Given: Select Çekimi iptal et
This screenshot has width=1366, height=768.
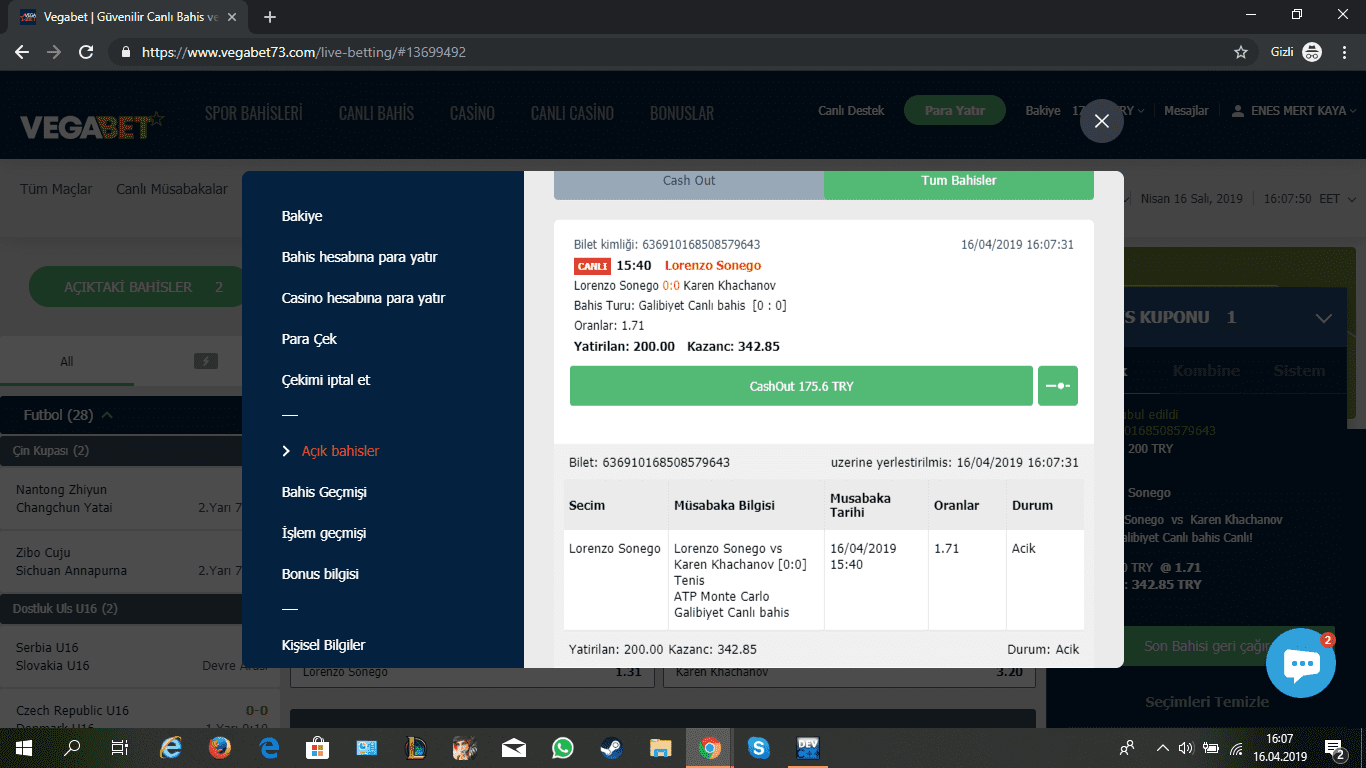Looking at the screenshot, I should 326,380.
